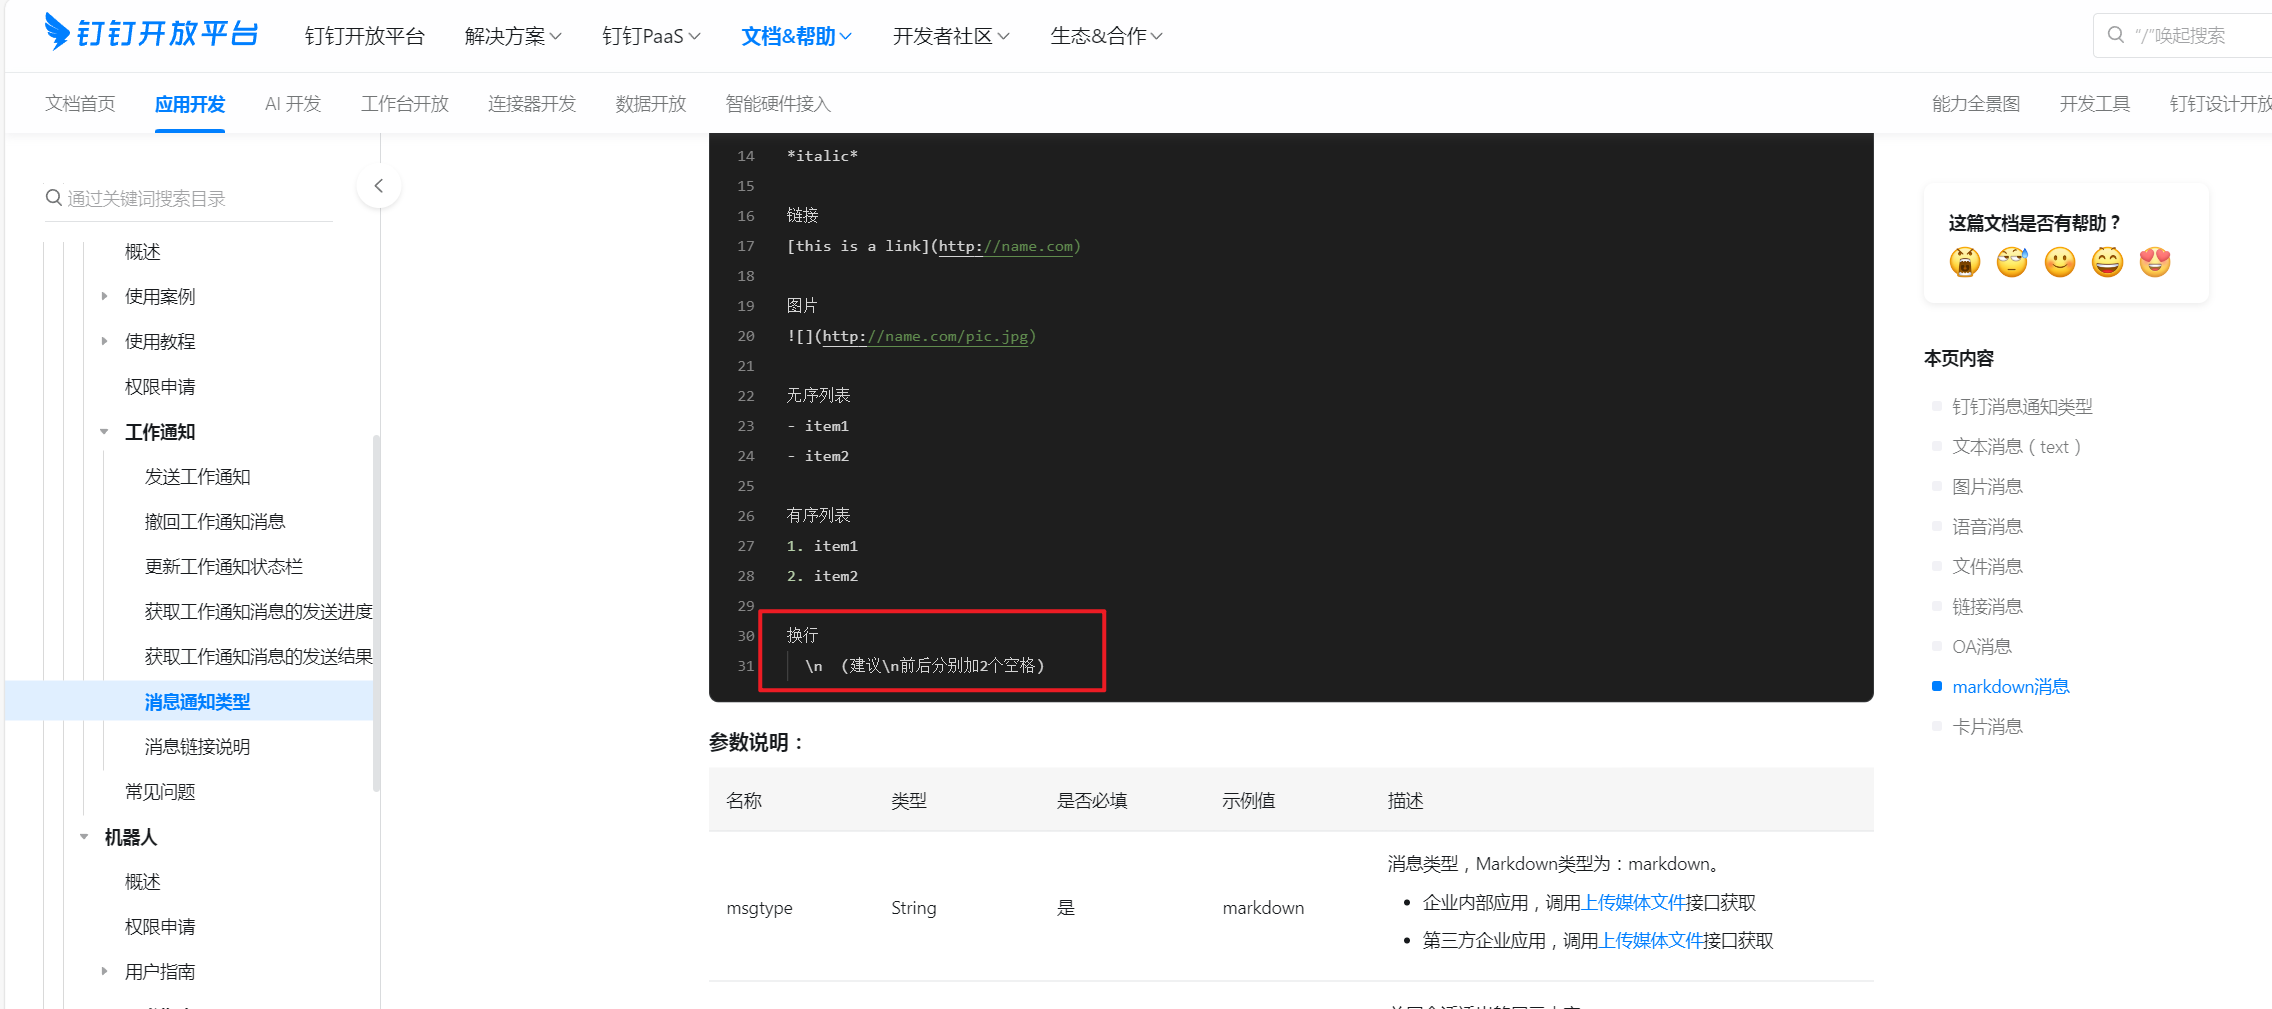Switch to the 应用开发 tab
Screen dimensions: 2272x1009
pyautogui.click(x=190, y=104)
